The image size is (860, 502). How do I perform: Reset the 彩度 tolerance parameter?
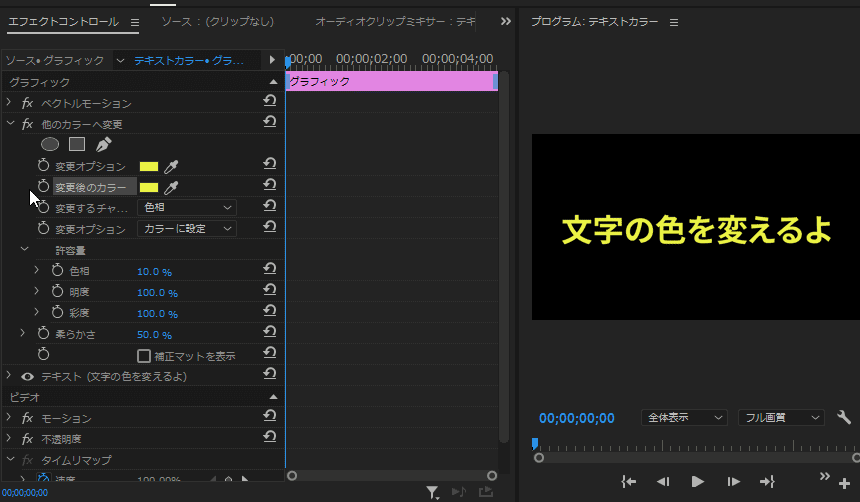tap(269, 311)
